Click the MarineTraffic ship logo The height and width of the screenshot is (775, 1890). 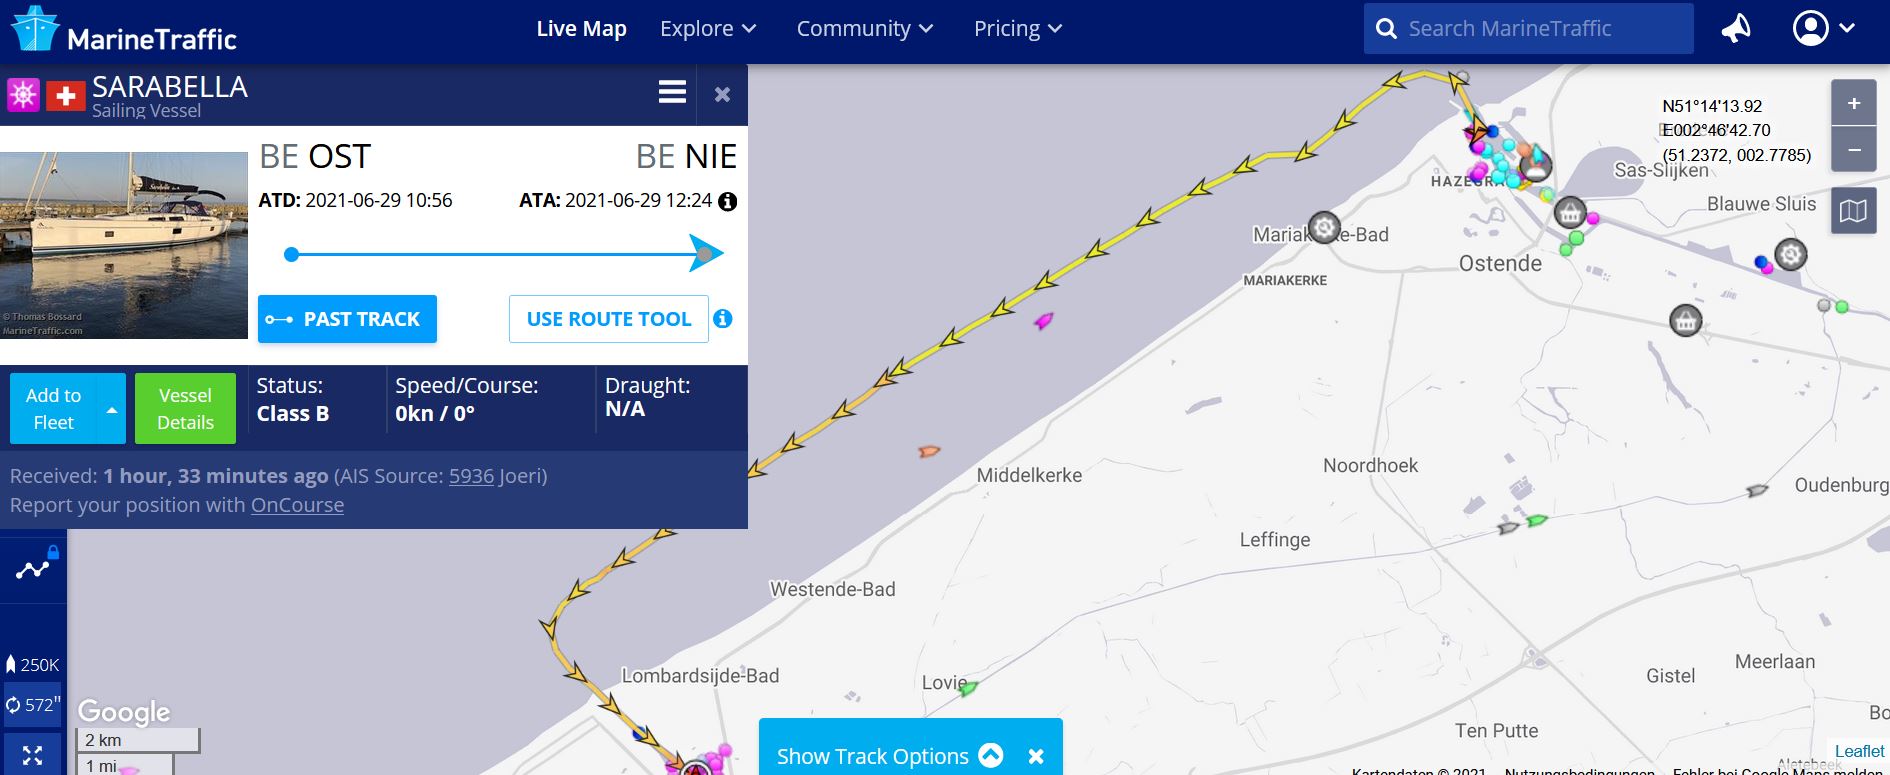tap(35, 29)
